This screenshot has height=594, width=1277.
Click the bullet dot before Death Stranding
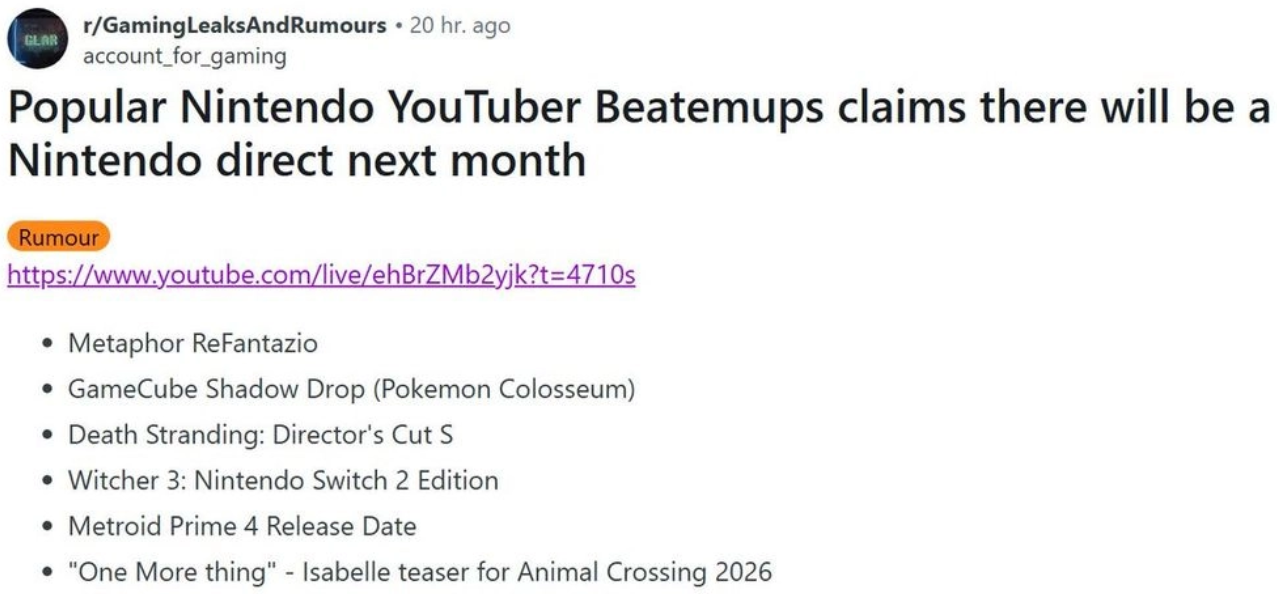click(48, 436)
